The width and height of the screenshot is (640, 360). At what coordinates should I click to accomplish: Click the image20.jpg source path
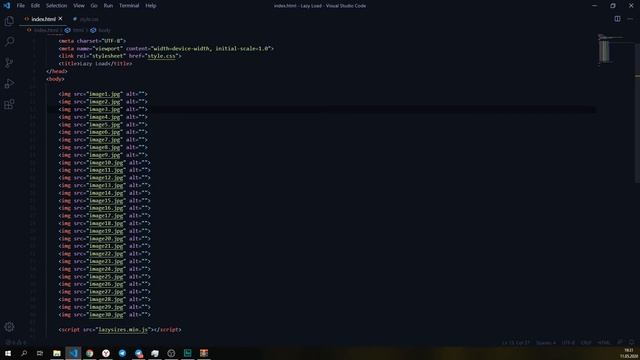106,238
